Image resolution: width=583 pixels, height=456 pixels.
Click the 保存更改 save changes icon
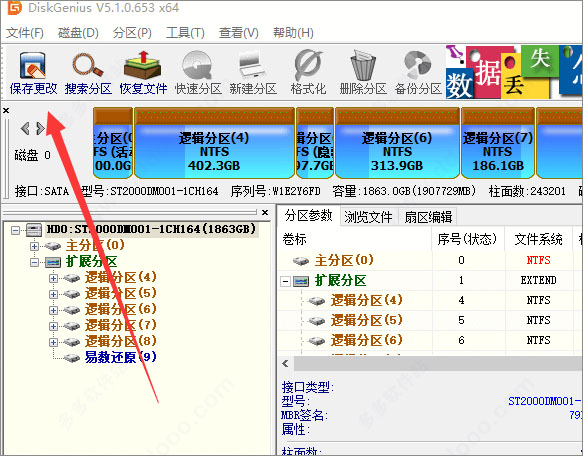(33, 66)
